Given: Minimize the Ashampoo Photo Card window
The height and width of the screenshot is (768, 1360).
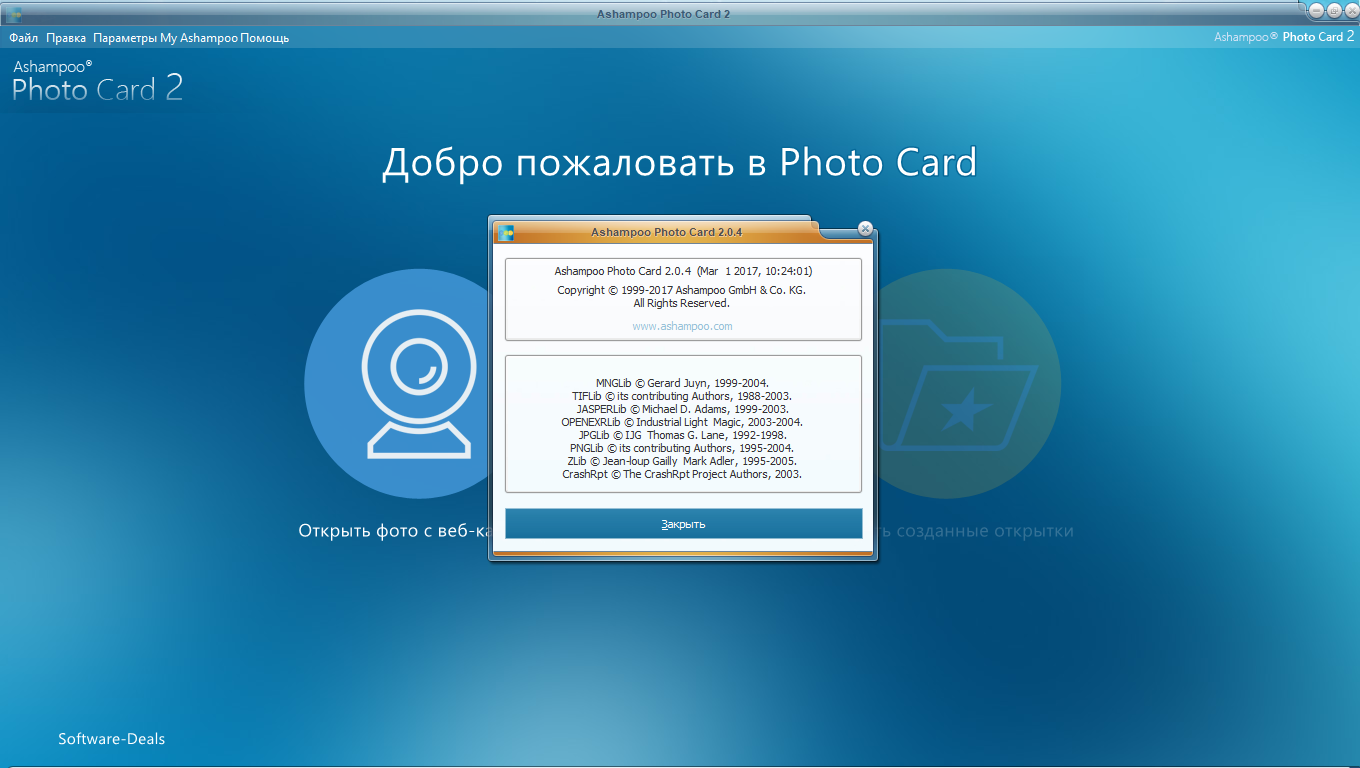Looking at the screenshot, I should click(x=1316, y=10).
